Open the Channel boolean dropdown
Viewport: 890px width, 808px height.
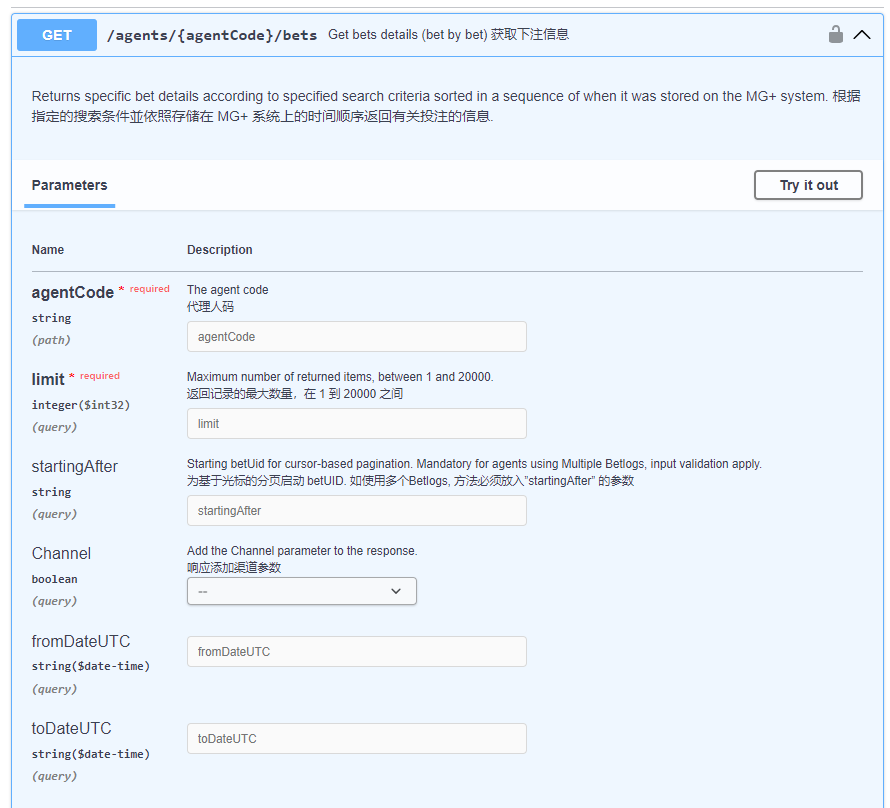[x=301, y=591]
